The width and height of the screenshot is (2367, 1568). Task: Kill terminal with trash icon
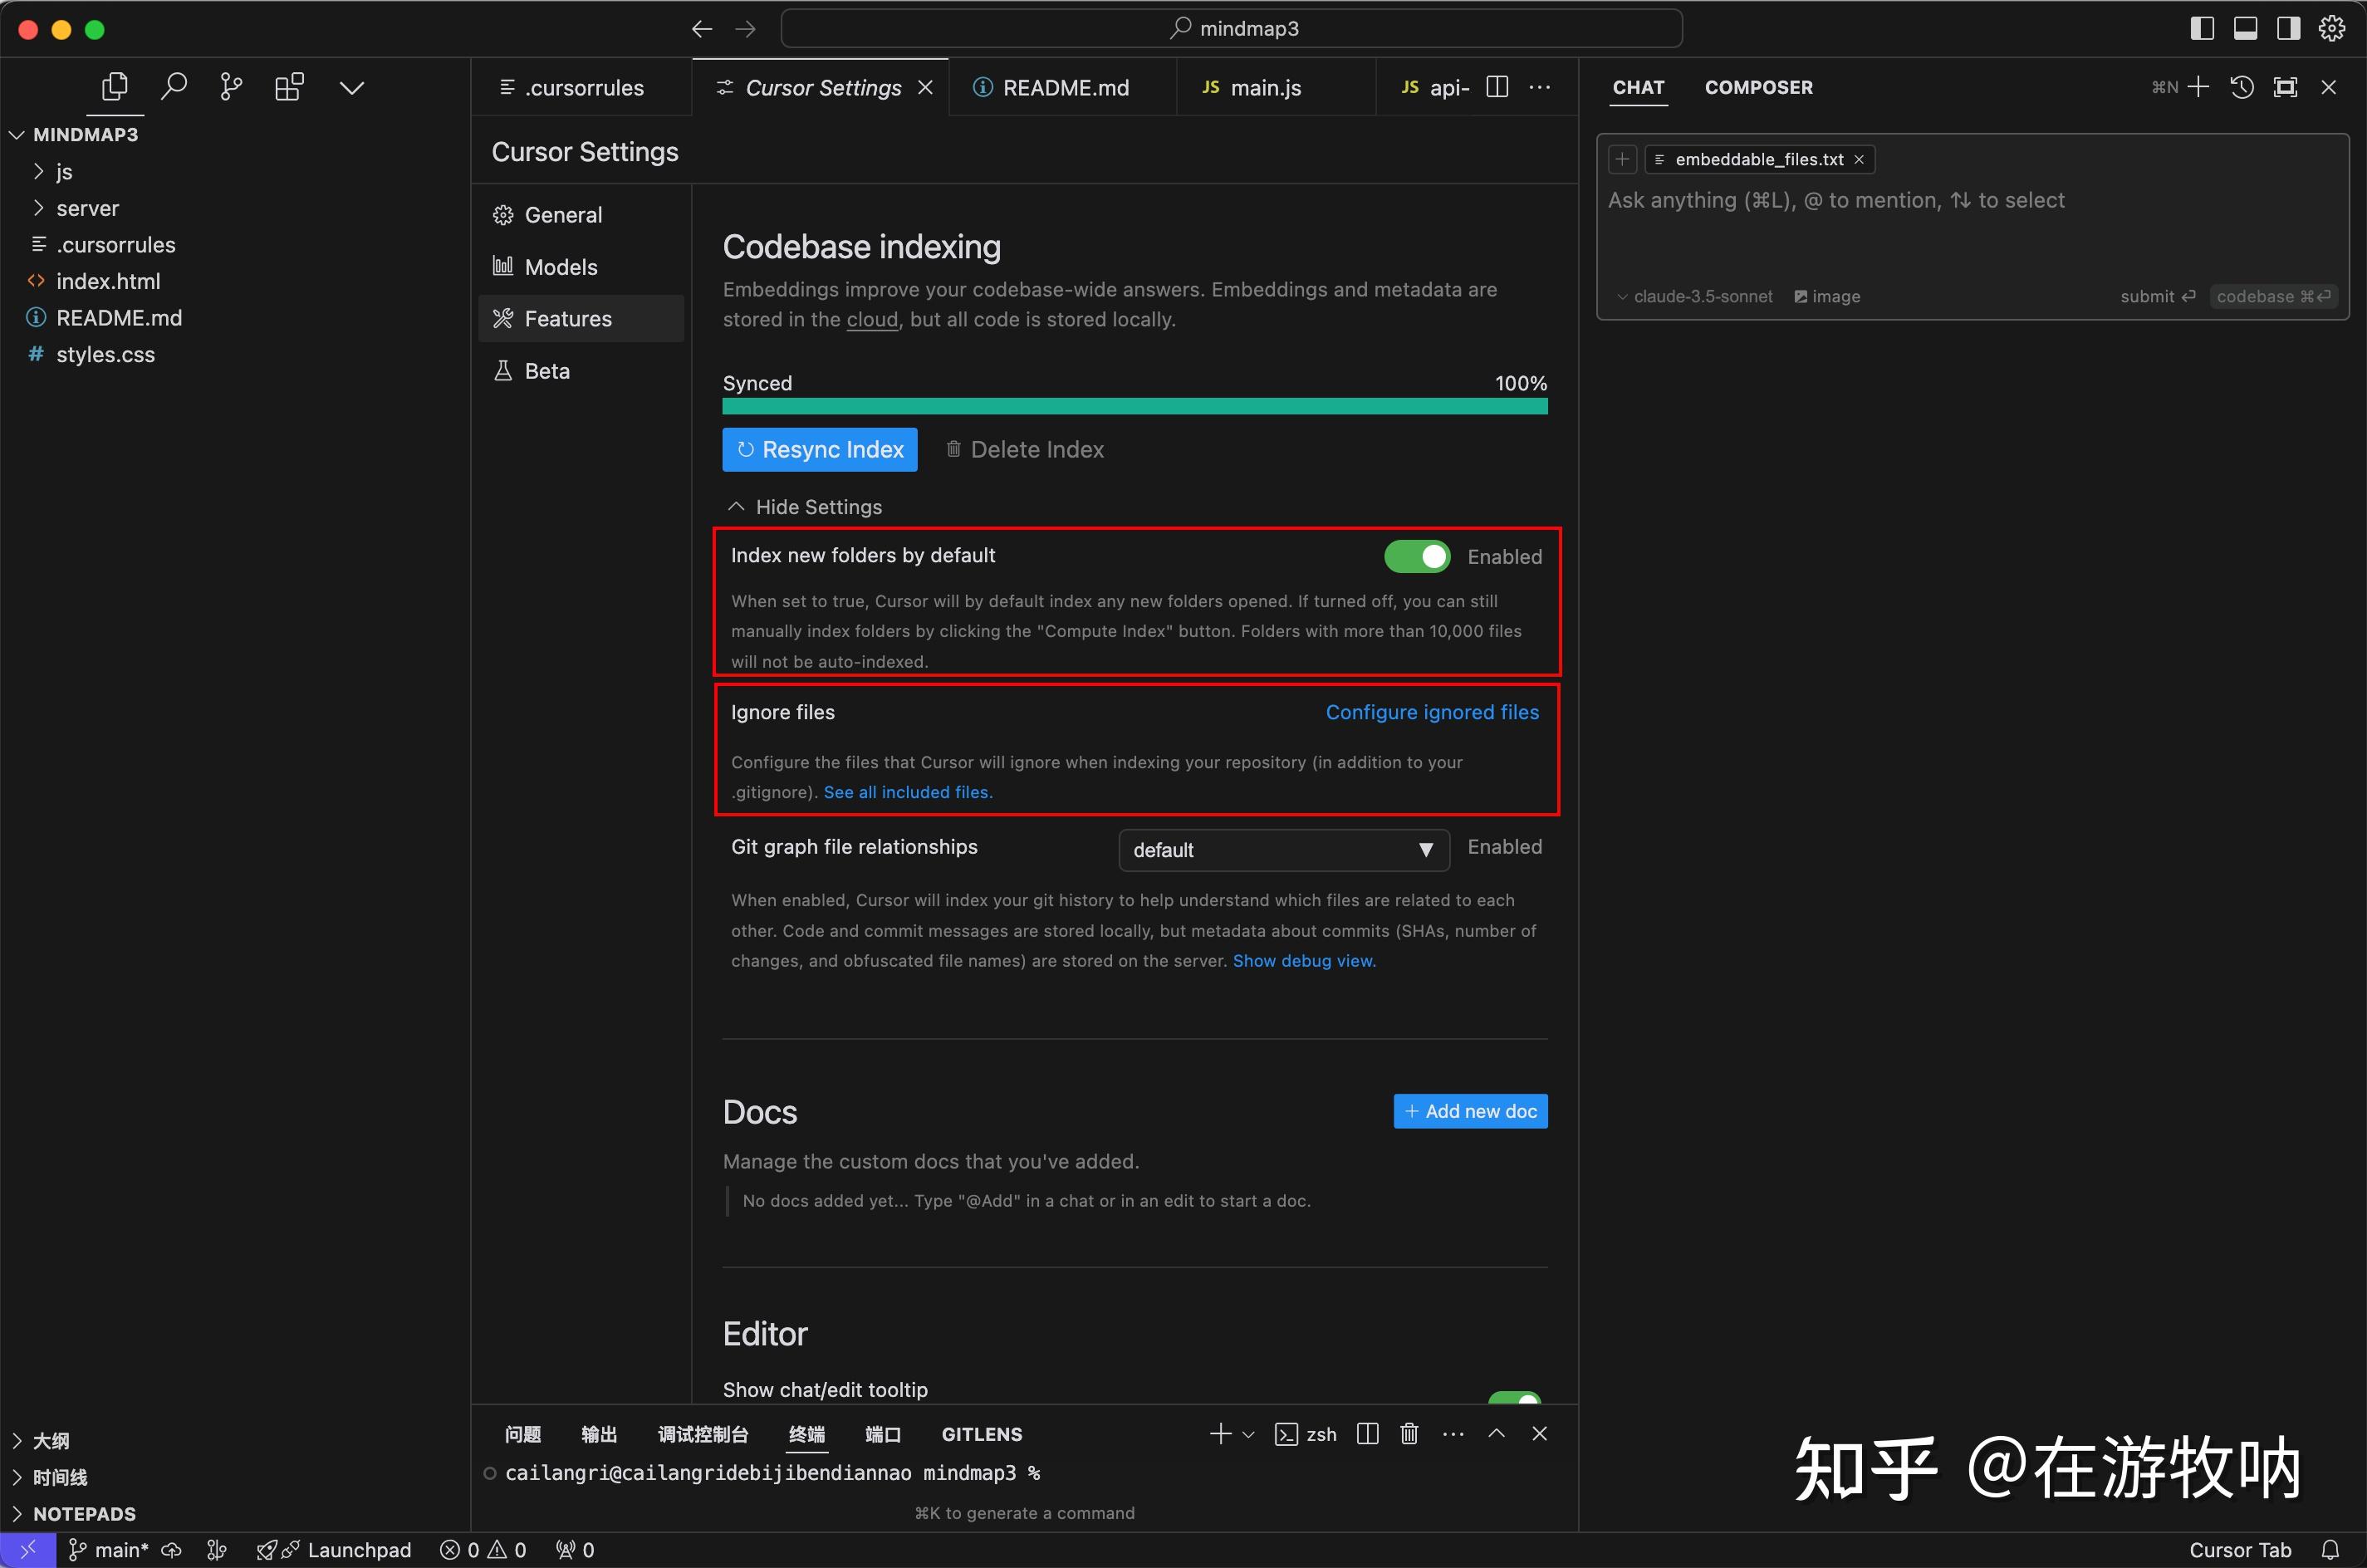pyautogui.click(x=1409, y=1434)
